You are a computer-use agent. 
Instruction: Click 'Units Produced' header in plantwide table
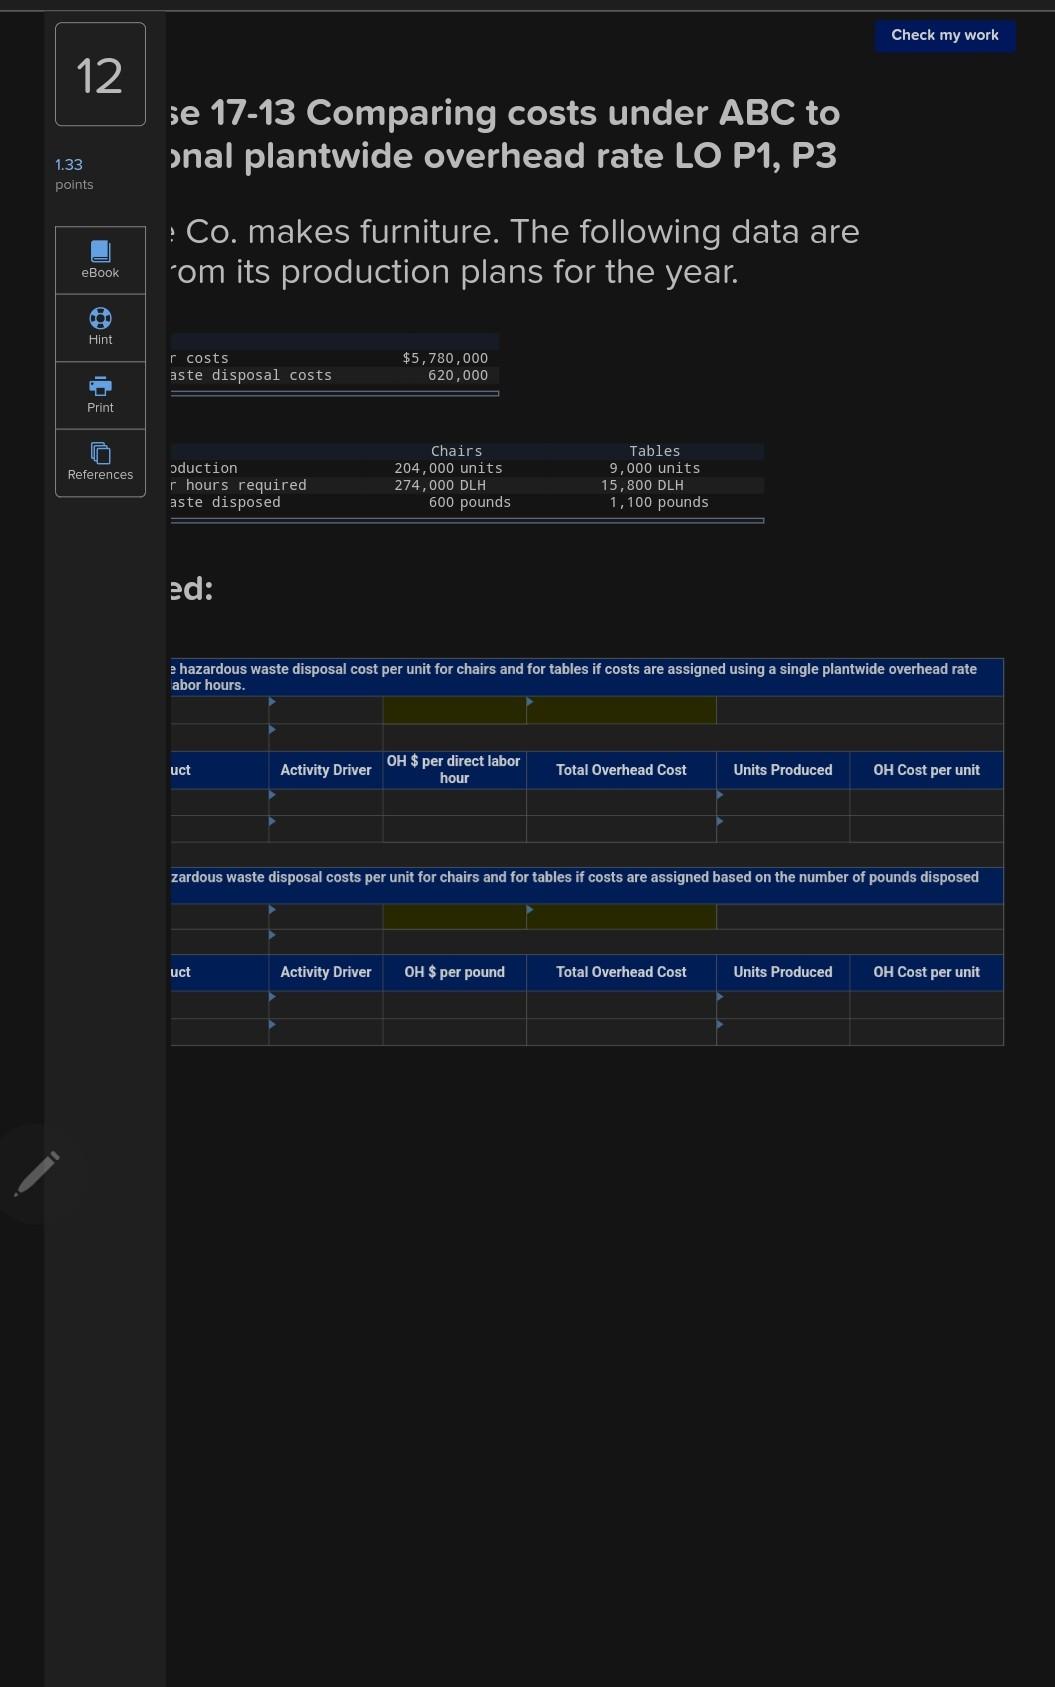click(x=783, y=770)
